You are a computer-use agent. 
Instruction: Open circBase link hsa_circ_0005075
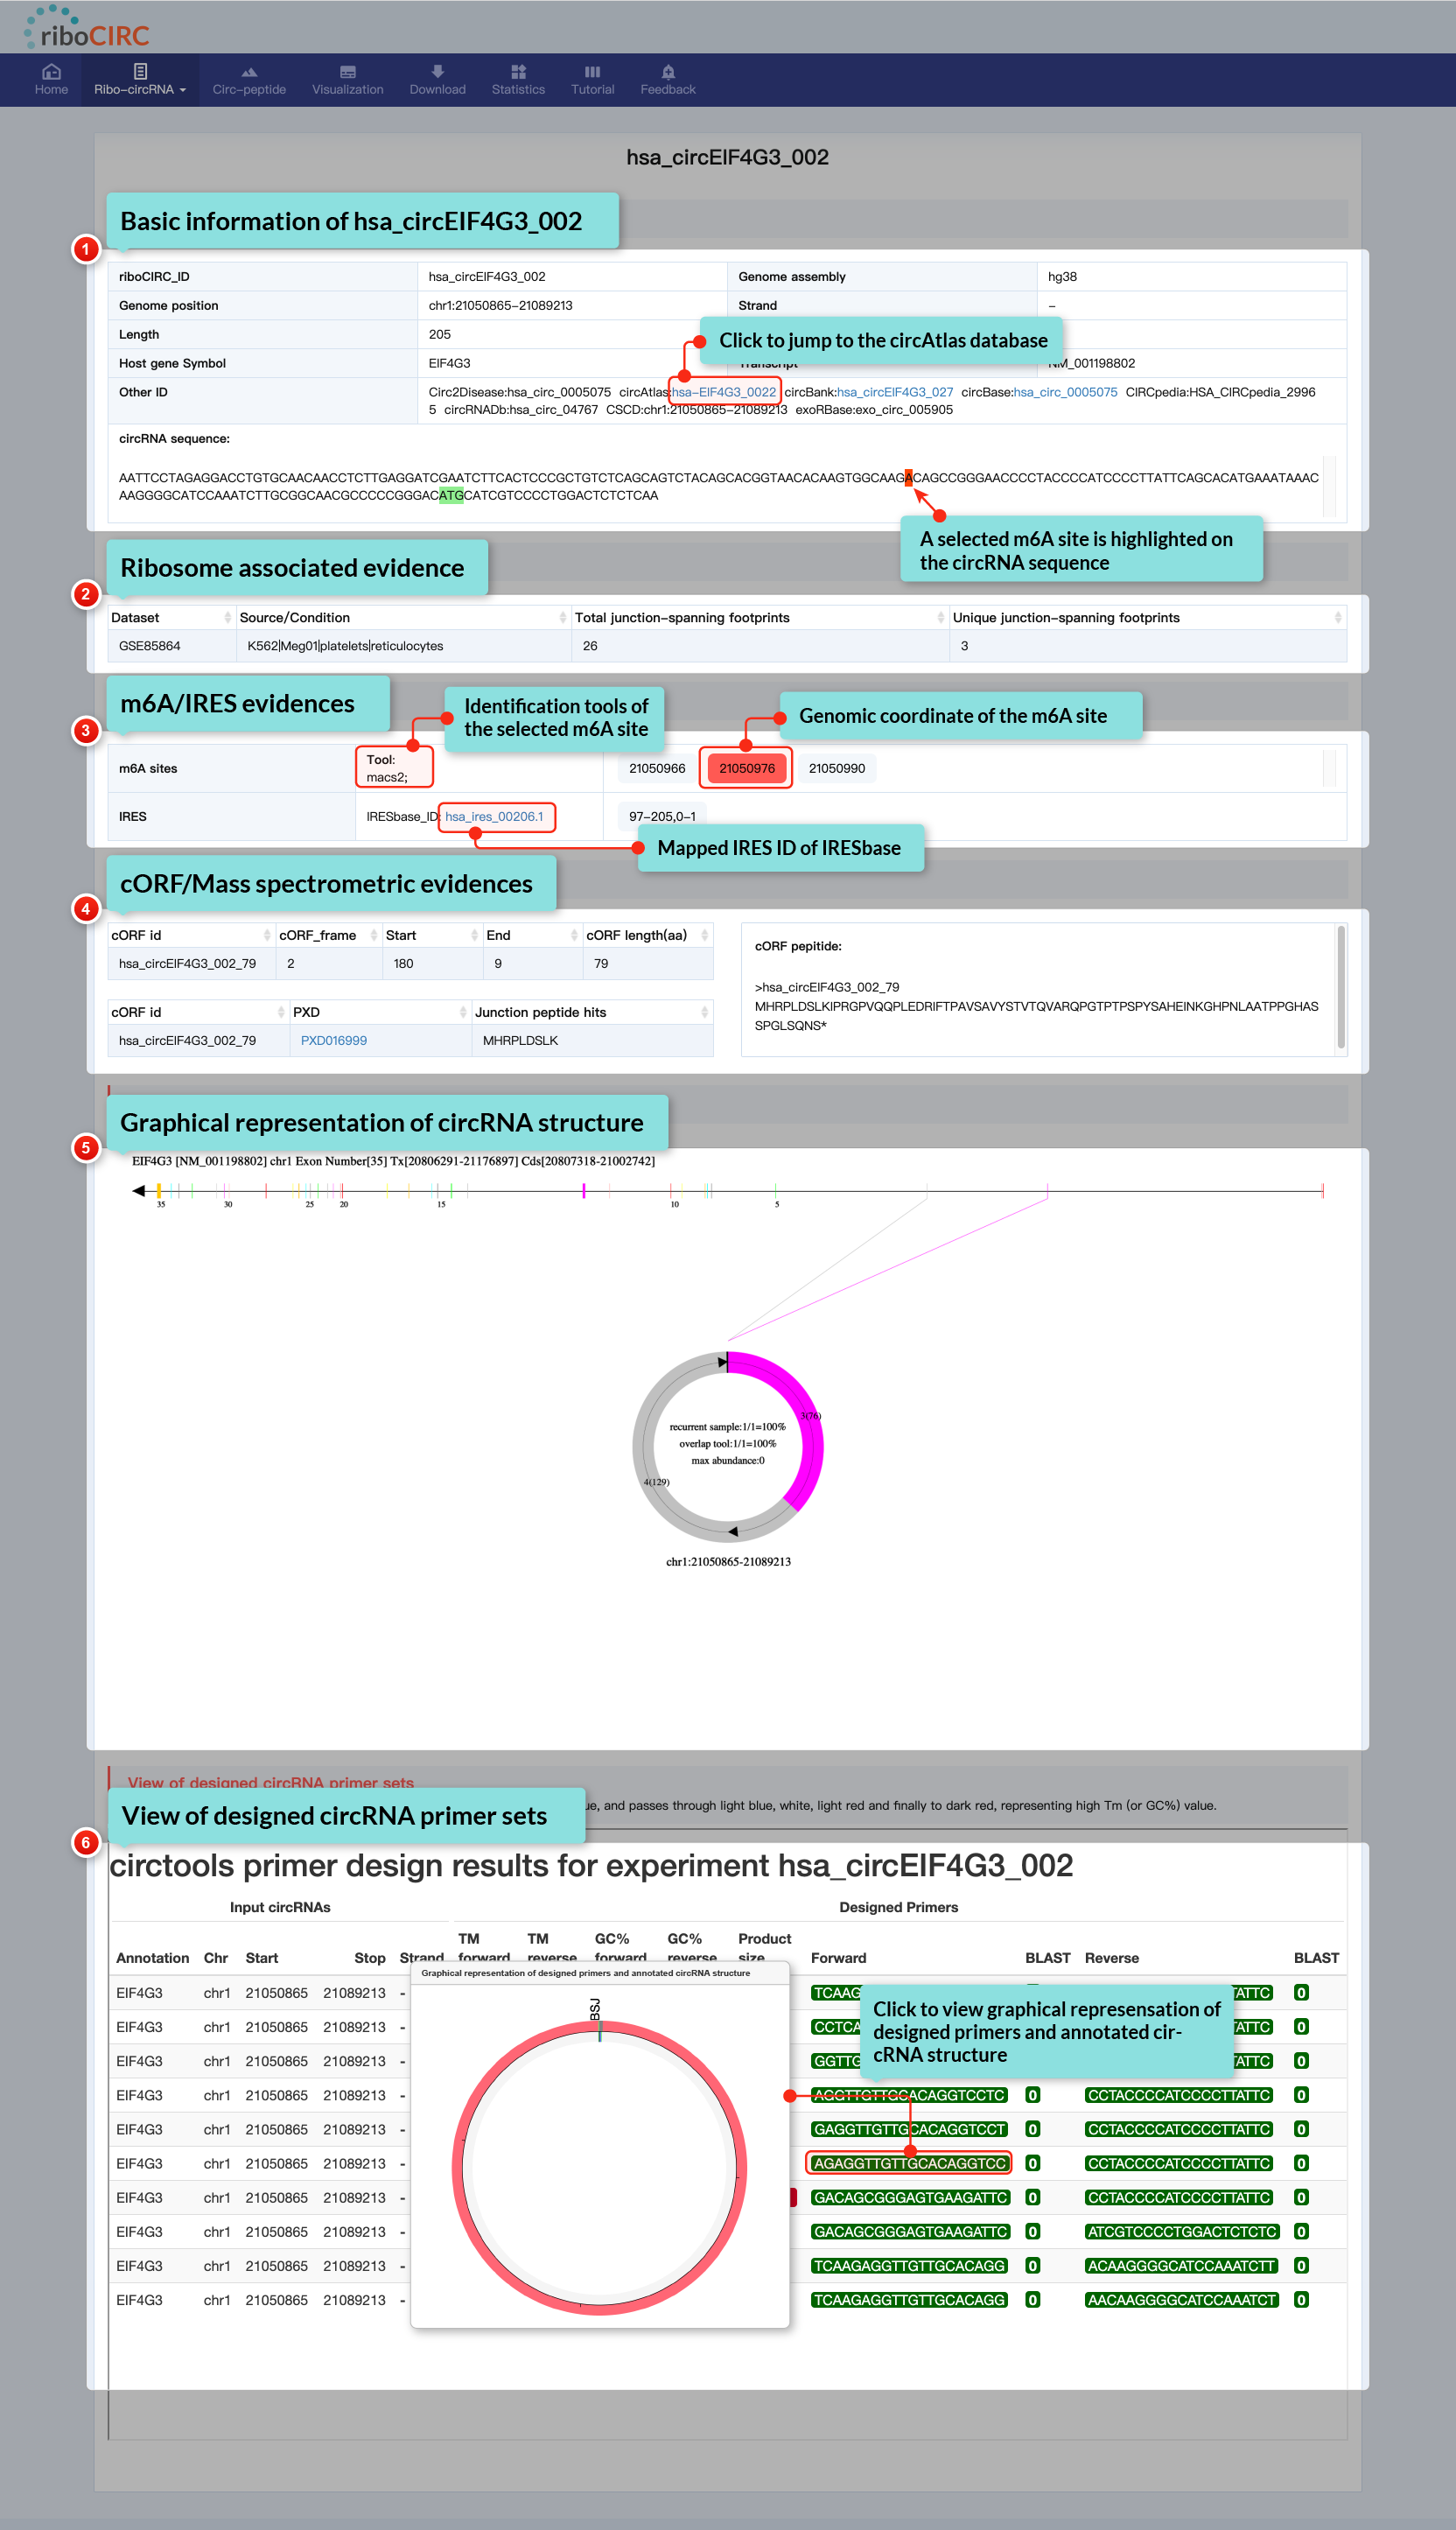point(1065,392)
